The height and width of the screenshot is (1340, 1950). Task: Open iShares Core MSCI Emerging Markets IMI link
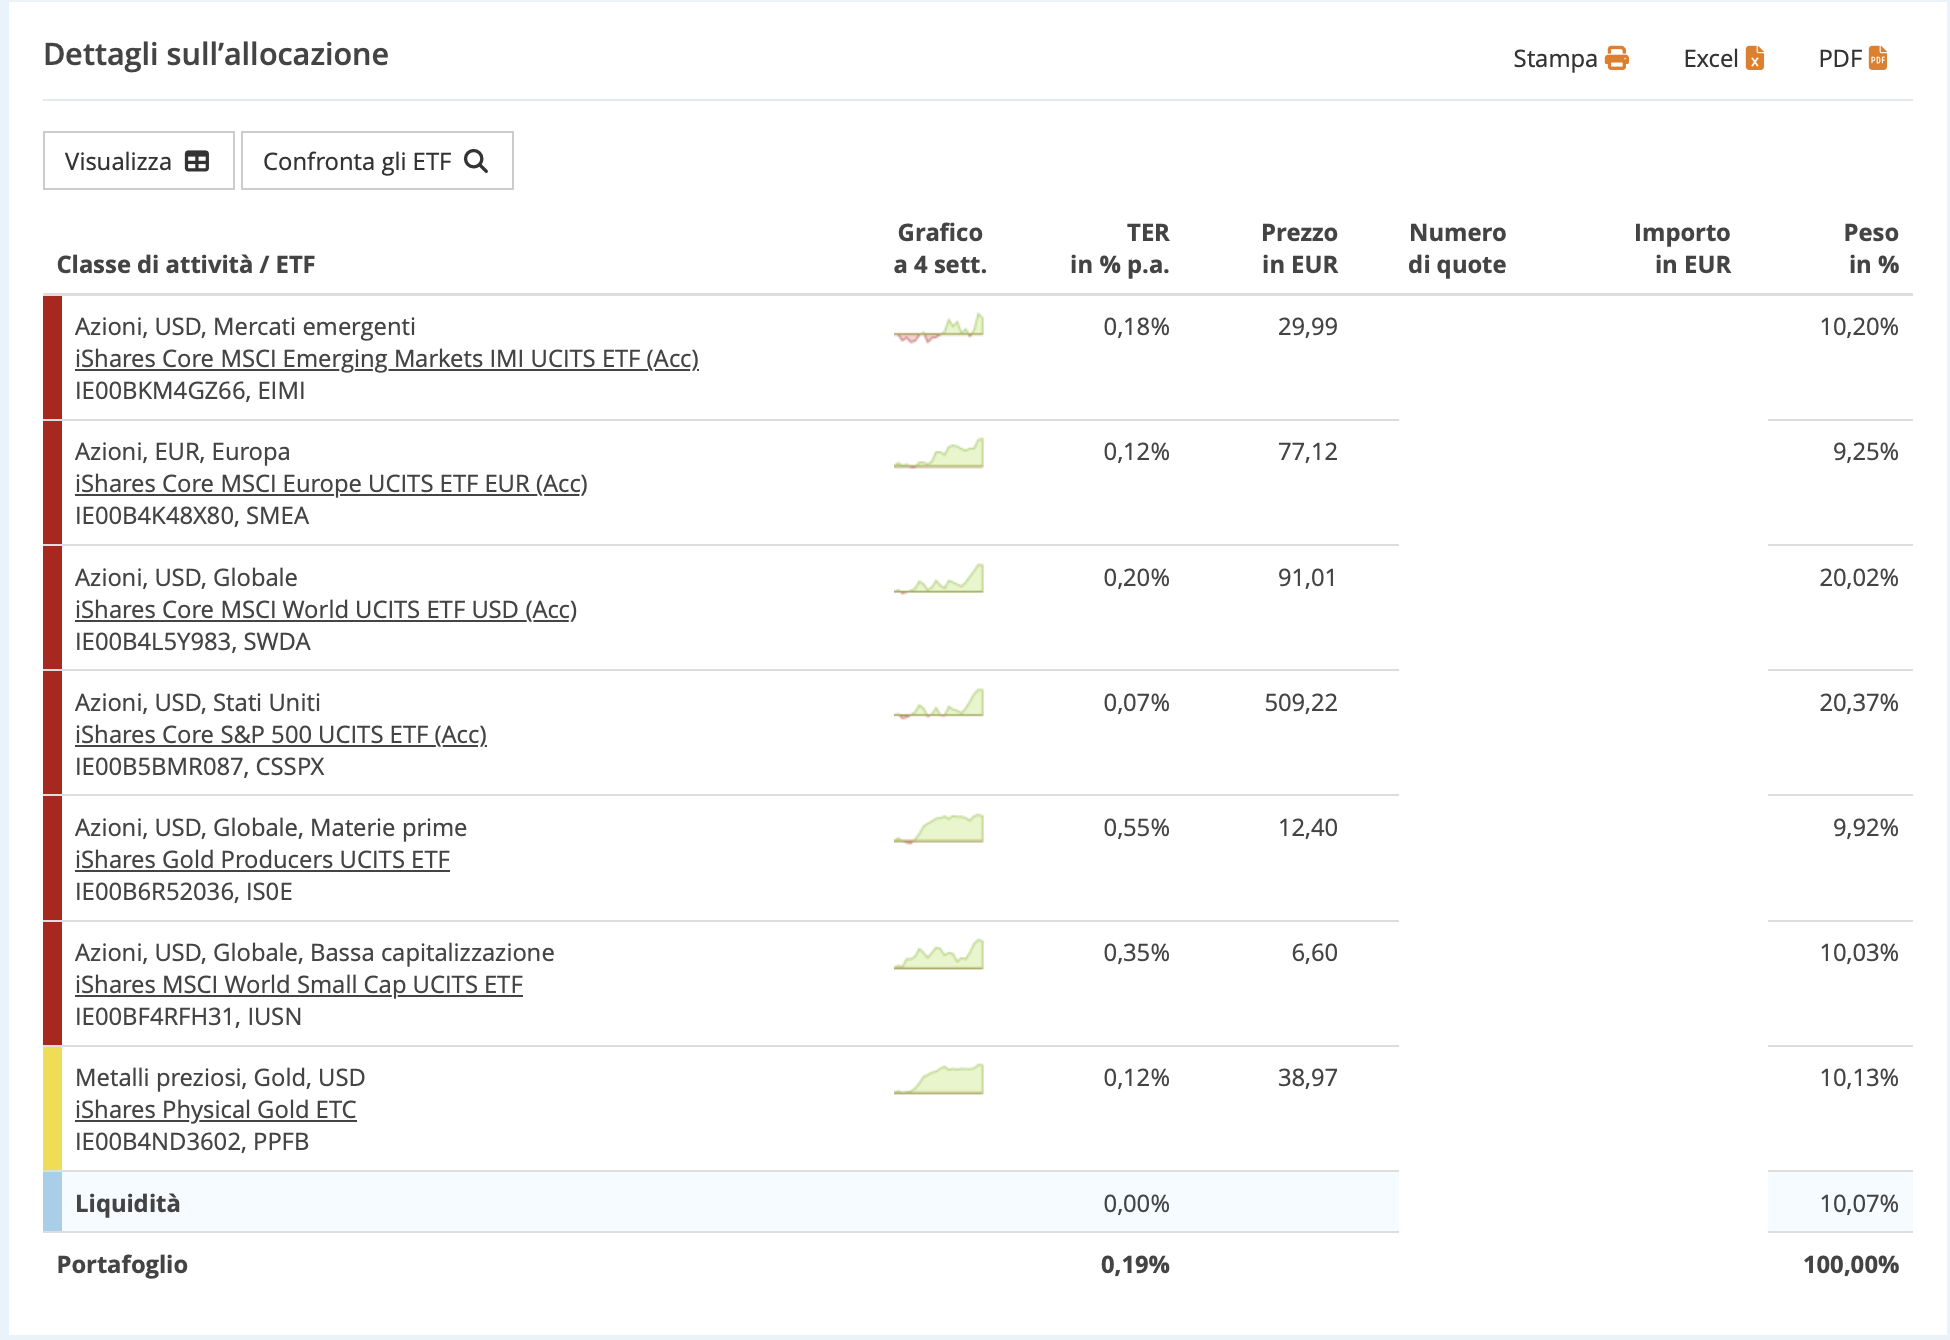coord(386,359)
